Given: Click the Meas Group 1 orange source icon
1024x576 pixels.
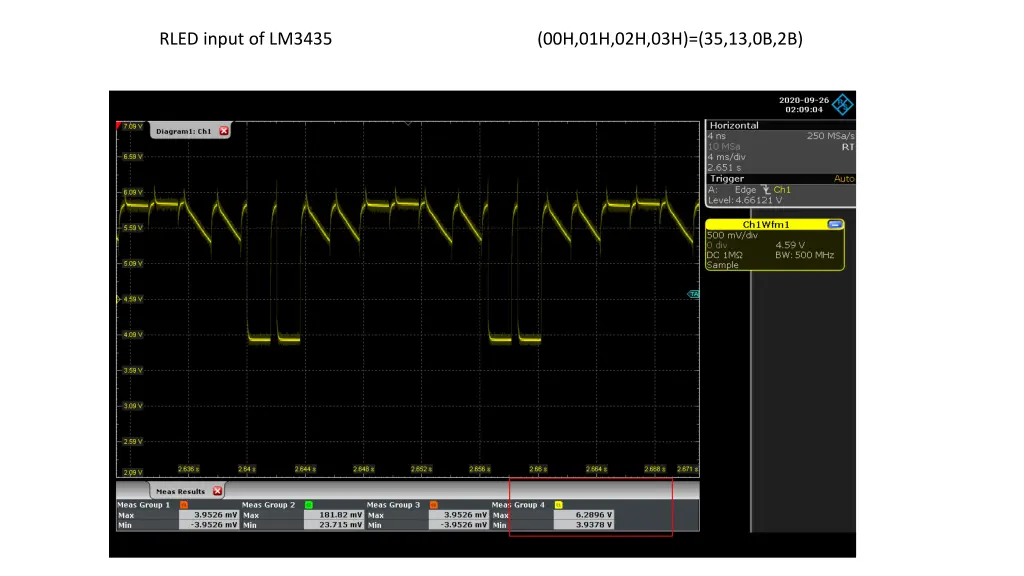Looking at the screenshot, I should point(184,505).
